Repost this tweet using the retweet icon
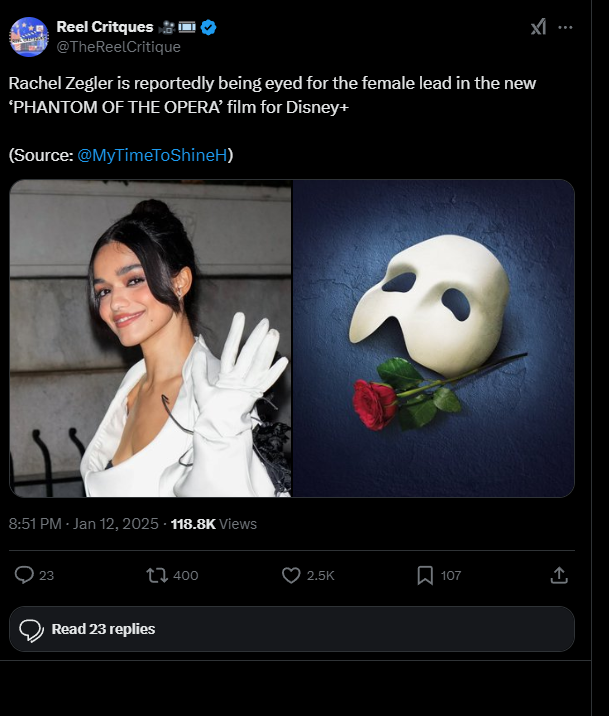Image resolution: width=609 pixels, height=716 pixels. [157, 575]
